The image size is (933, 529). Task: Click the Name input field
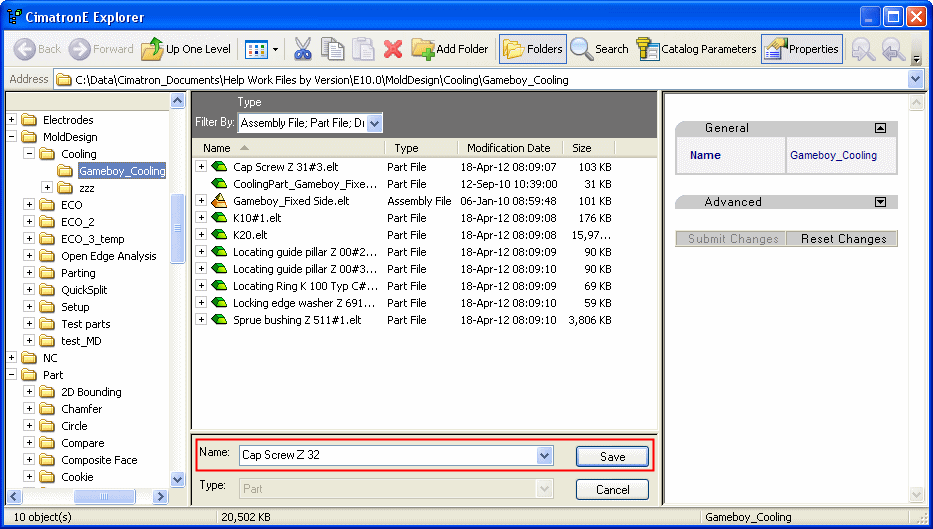(388, 455)
